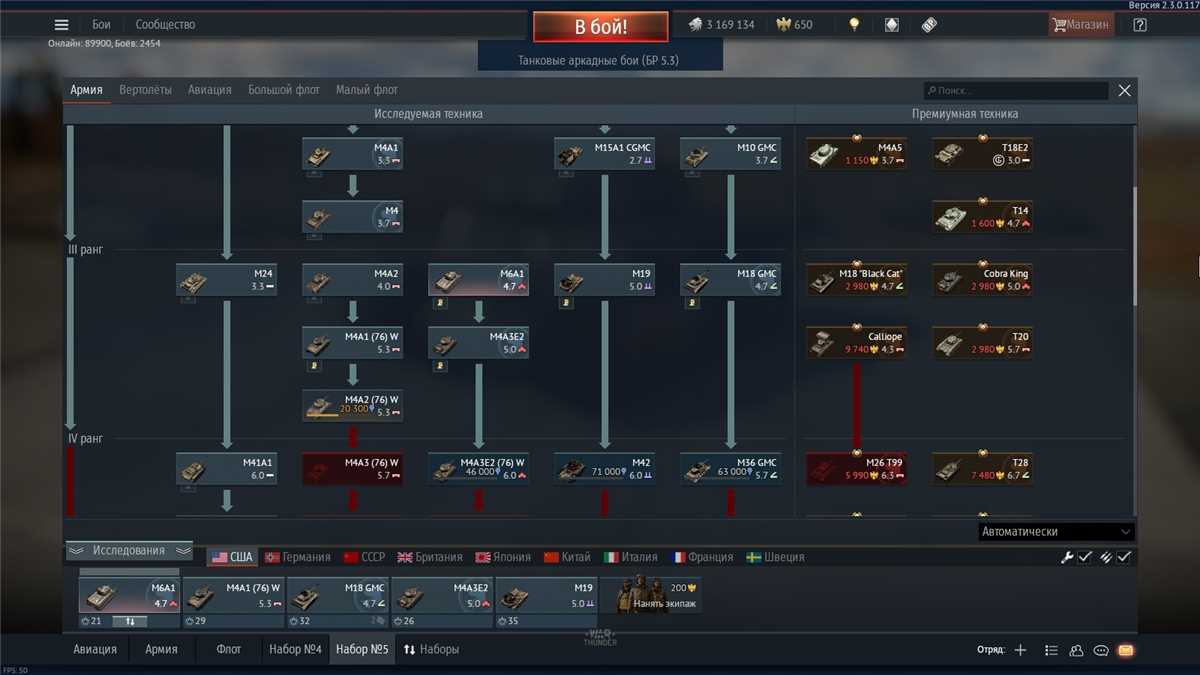Image resolution: width=1200 pixels, height=675 pixels.
Task: Open the help question mark icon
Action: pos(1140,25)
